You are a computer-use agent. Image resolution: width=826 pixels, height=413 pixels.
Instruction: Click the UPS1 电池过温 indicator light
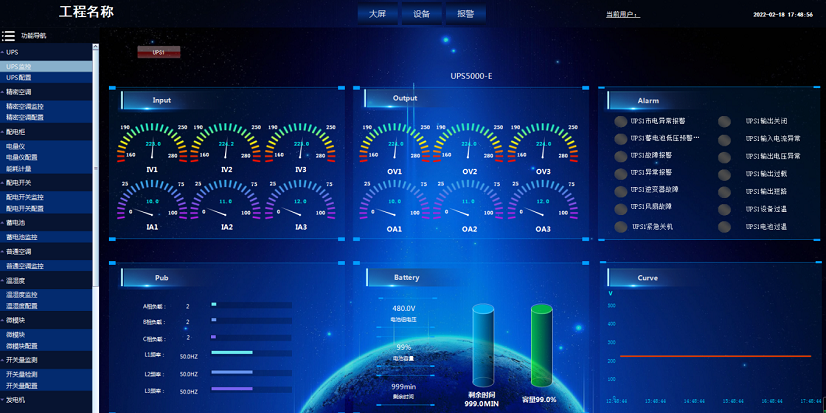(x=725, y=227)
